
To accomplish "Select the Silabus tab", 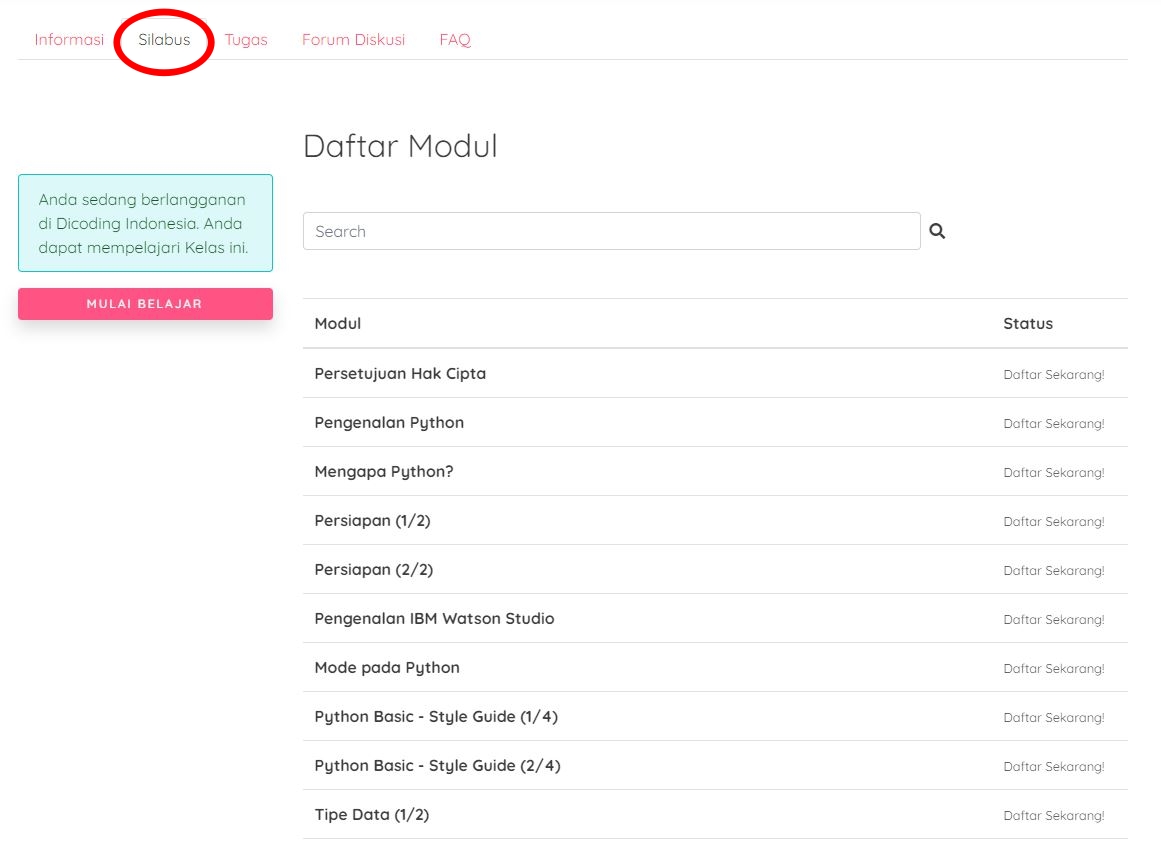I will (164, 40).
